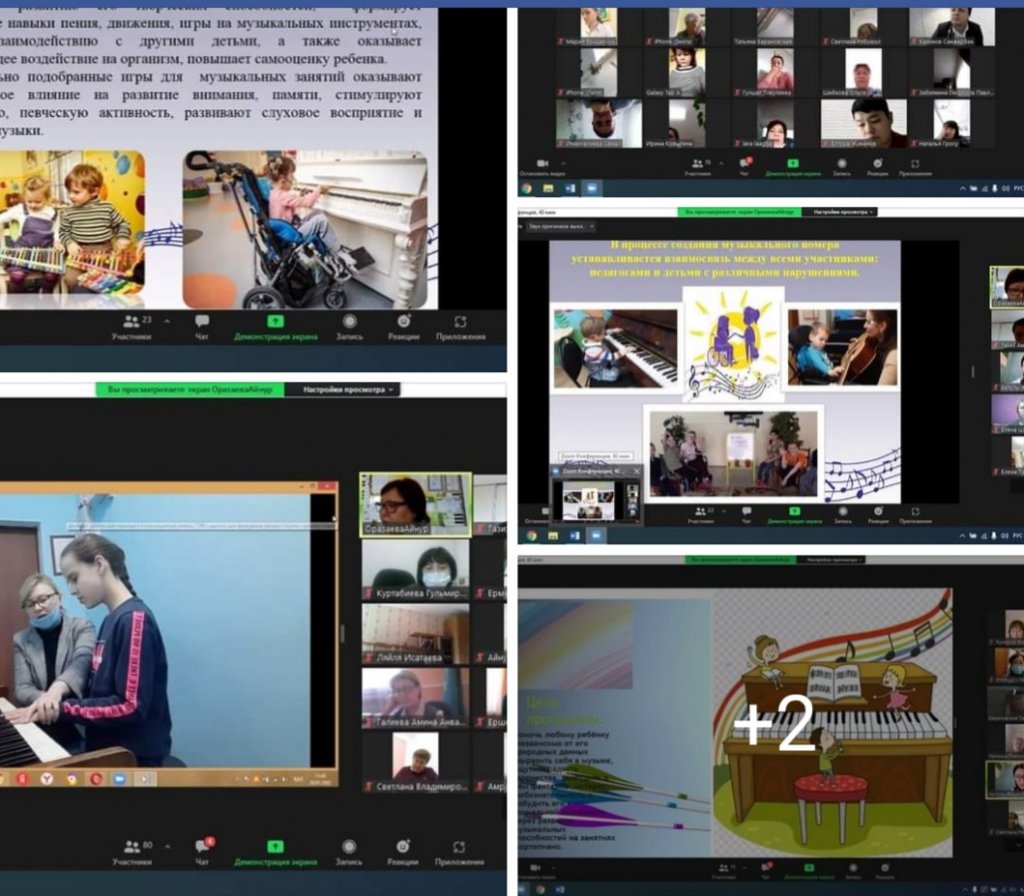The height and width of the screenshot is (896, 1024).
Task: Open Participants in the 80-participant Zoom window
Action: [x=132, y=852]
